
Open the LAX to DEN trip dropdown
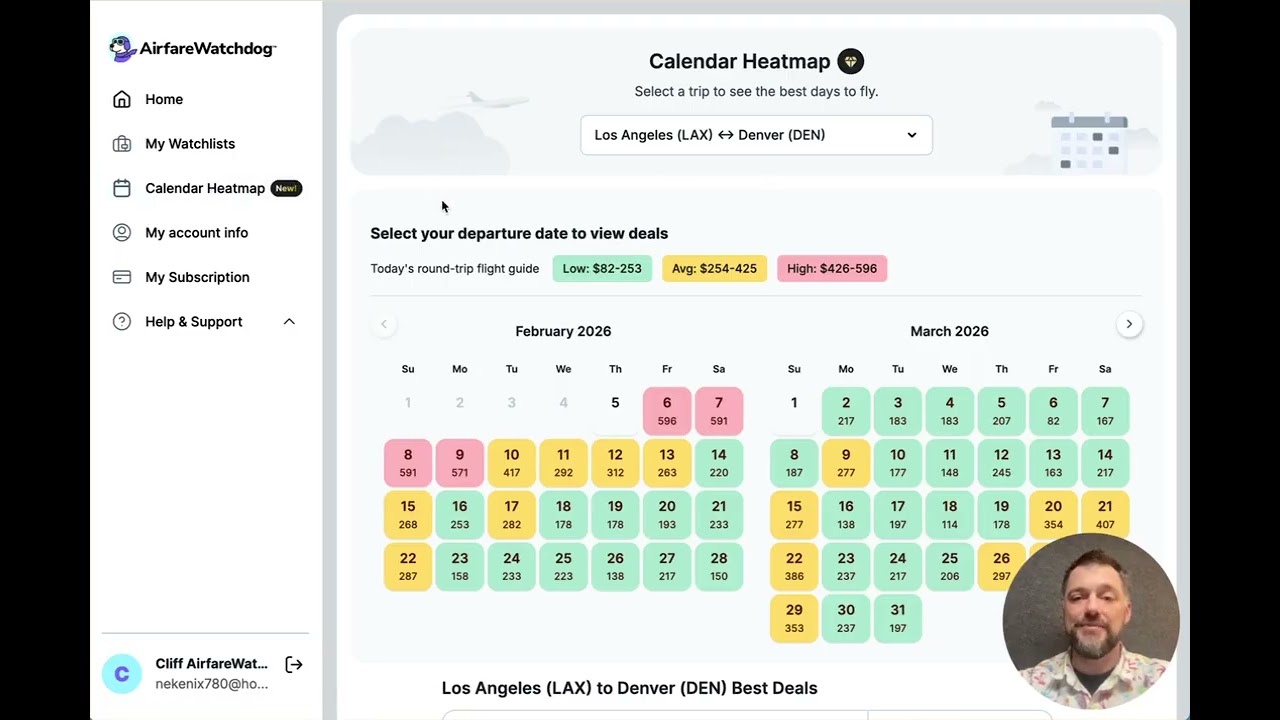pos(756,135)
